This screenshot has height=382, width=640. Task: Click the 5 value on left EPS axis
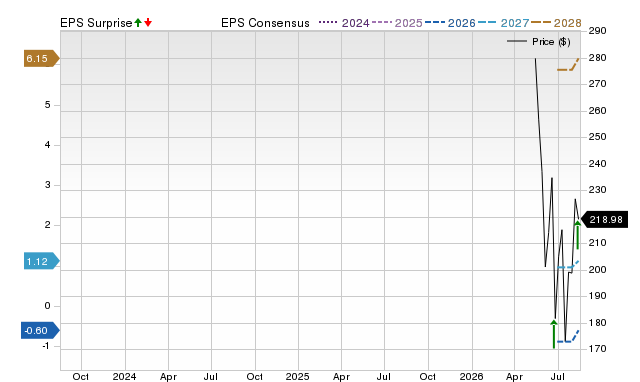47,105
